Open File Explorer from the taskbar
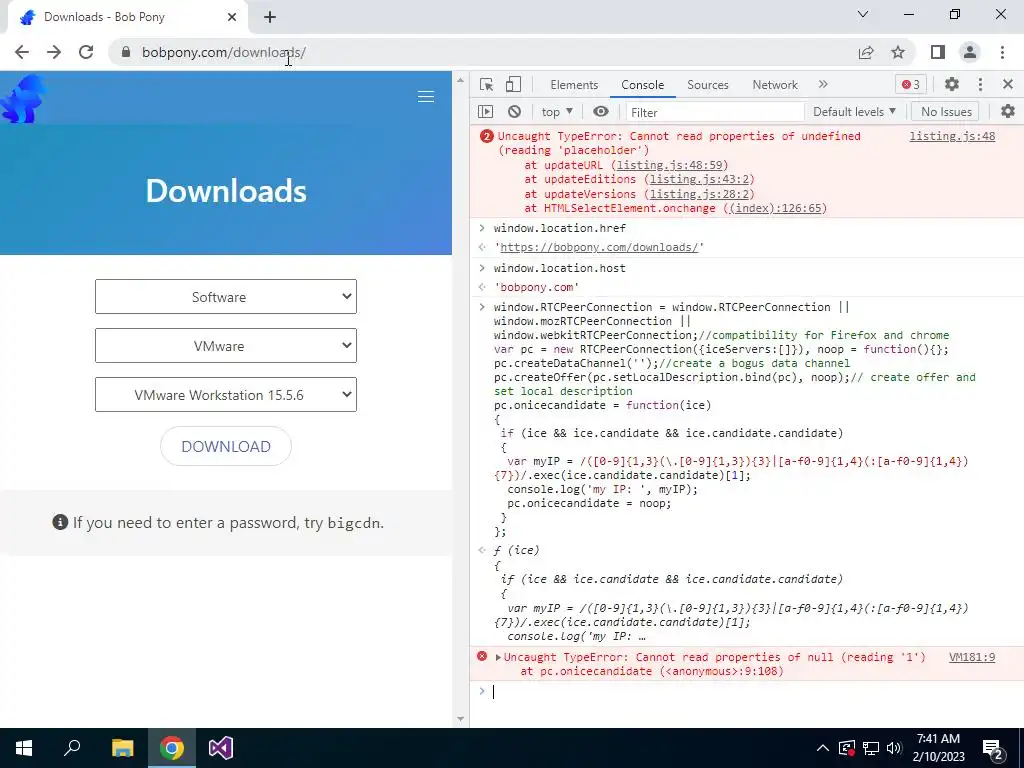 tap(122, 748)
